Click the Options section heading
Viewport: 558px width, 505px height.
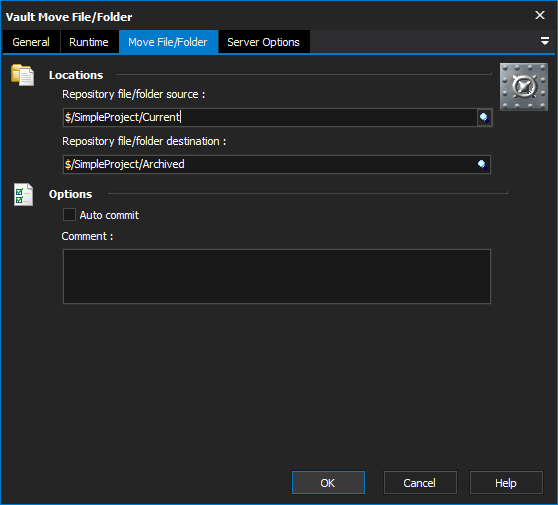(70, 194)
